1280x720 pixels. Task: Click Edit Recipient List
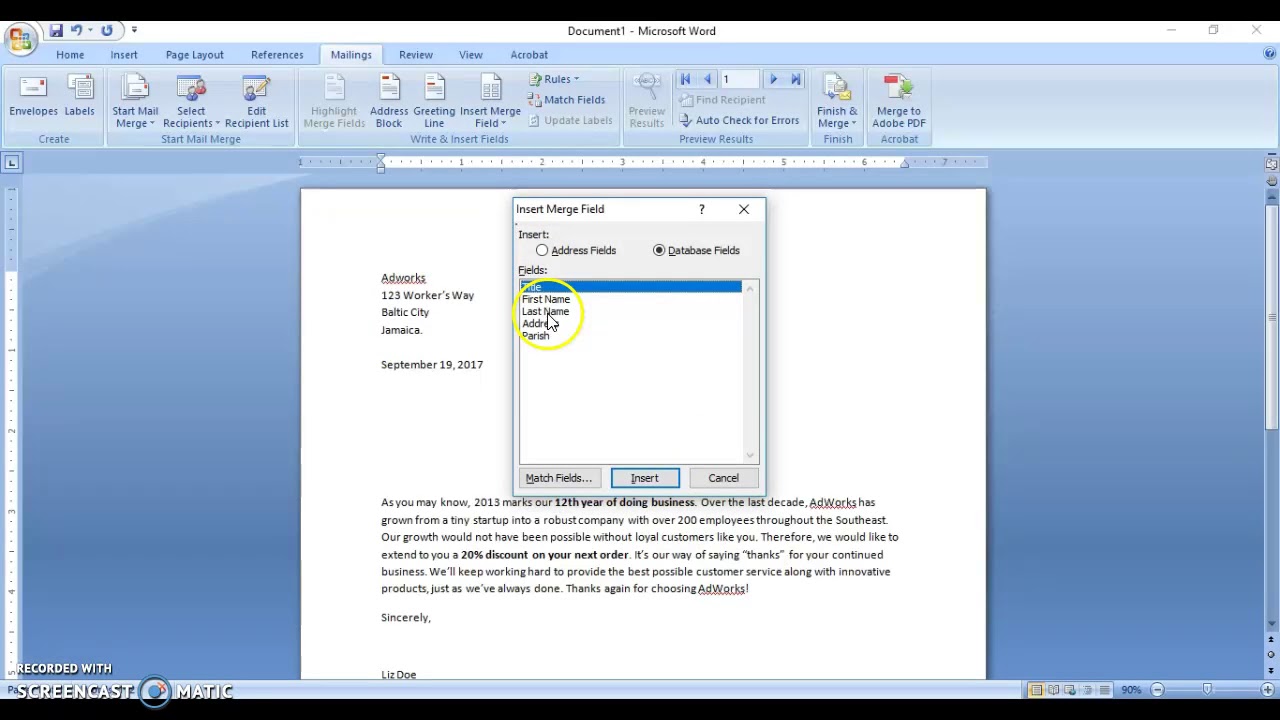257,100
